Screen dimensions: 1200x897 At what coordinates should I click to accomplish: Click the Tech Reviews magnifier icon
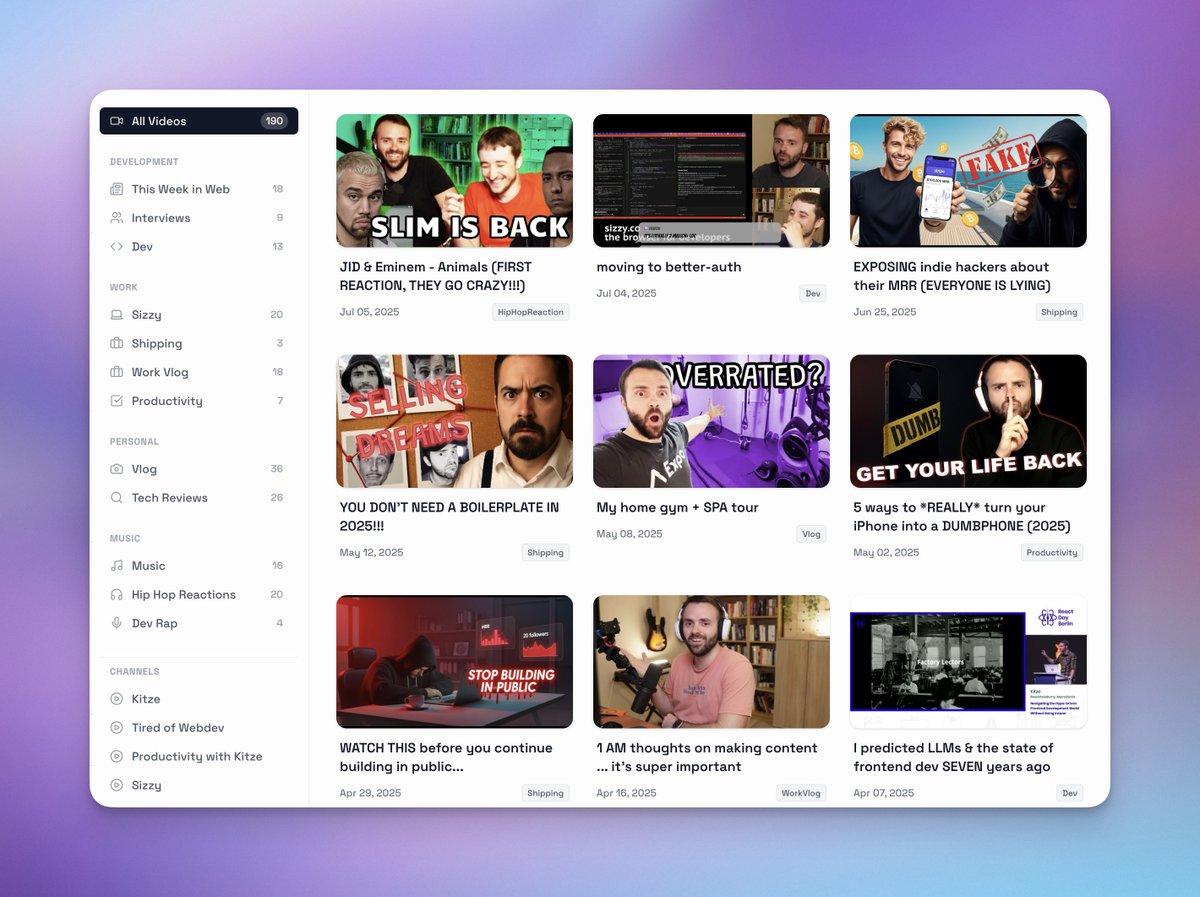coord(117,498)
